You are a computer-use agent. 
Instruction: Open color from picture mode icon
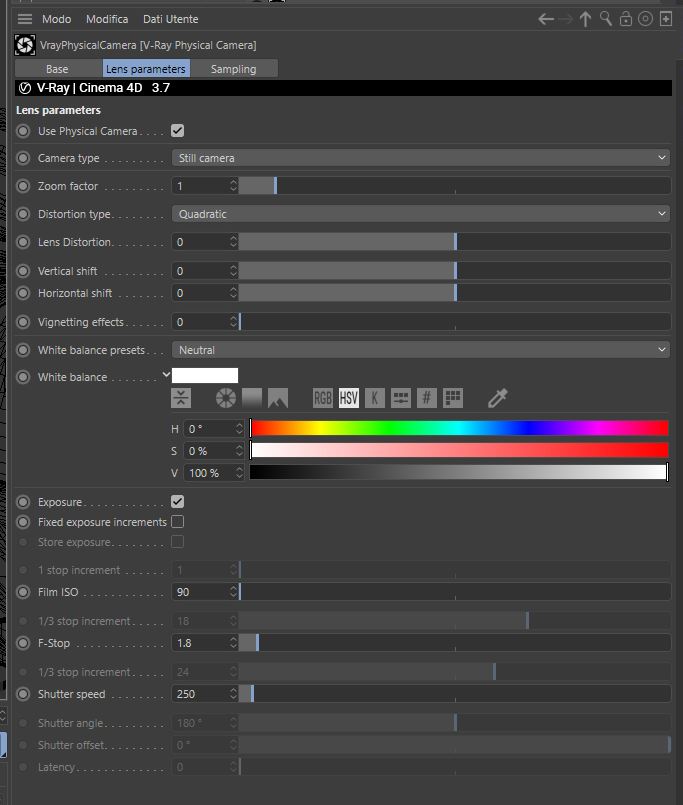278,398
